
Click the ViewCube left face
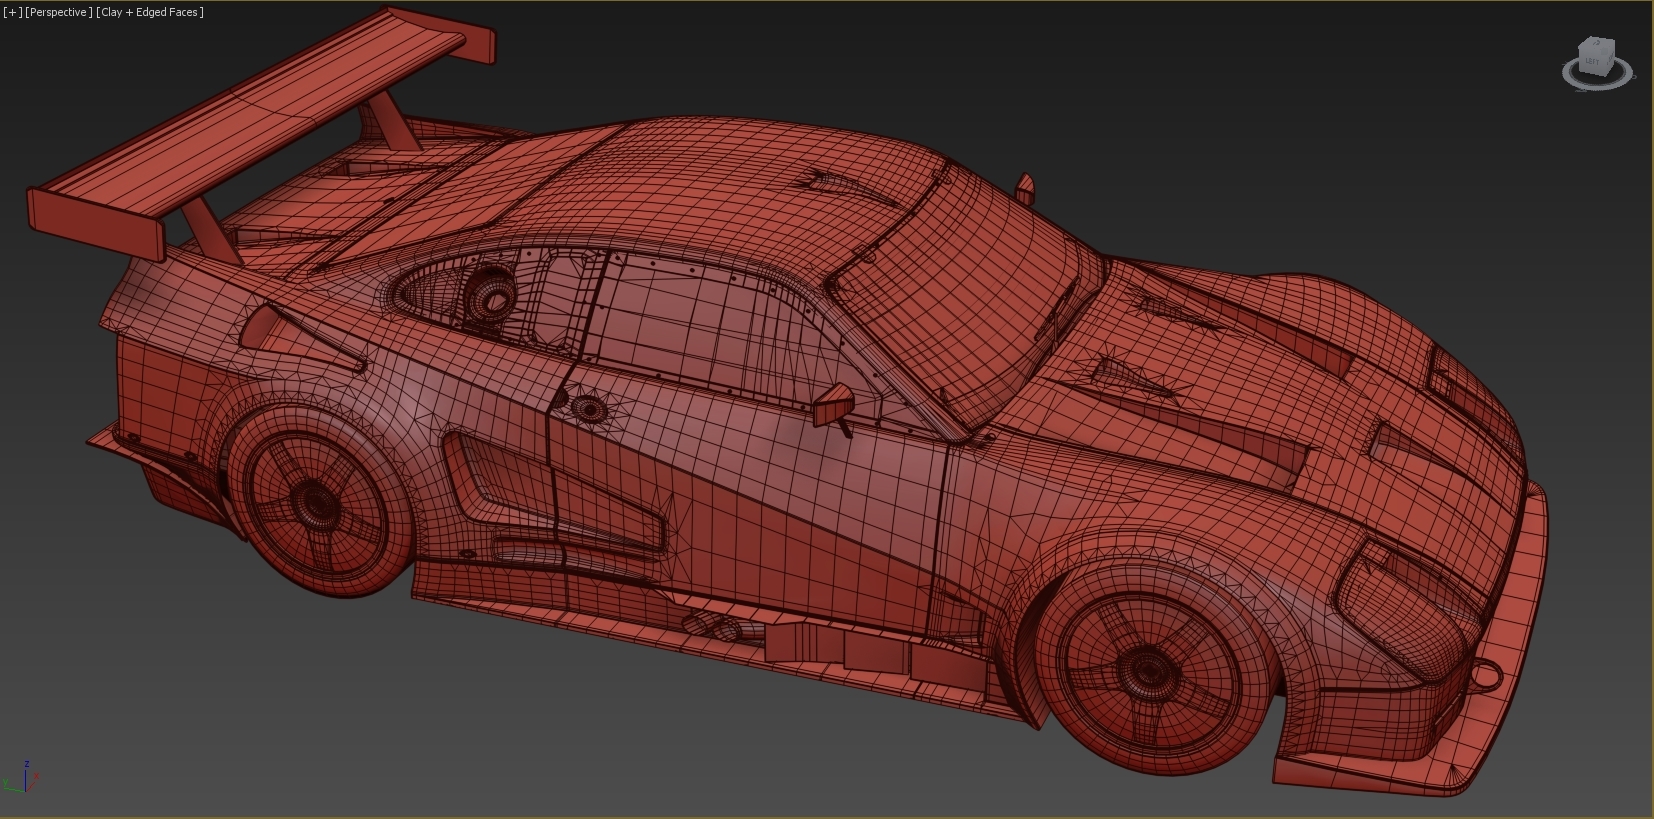pos(1593,62)
